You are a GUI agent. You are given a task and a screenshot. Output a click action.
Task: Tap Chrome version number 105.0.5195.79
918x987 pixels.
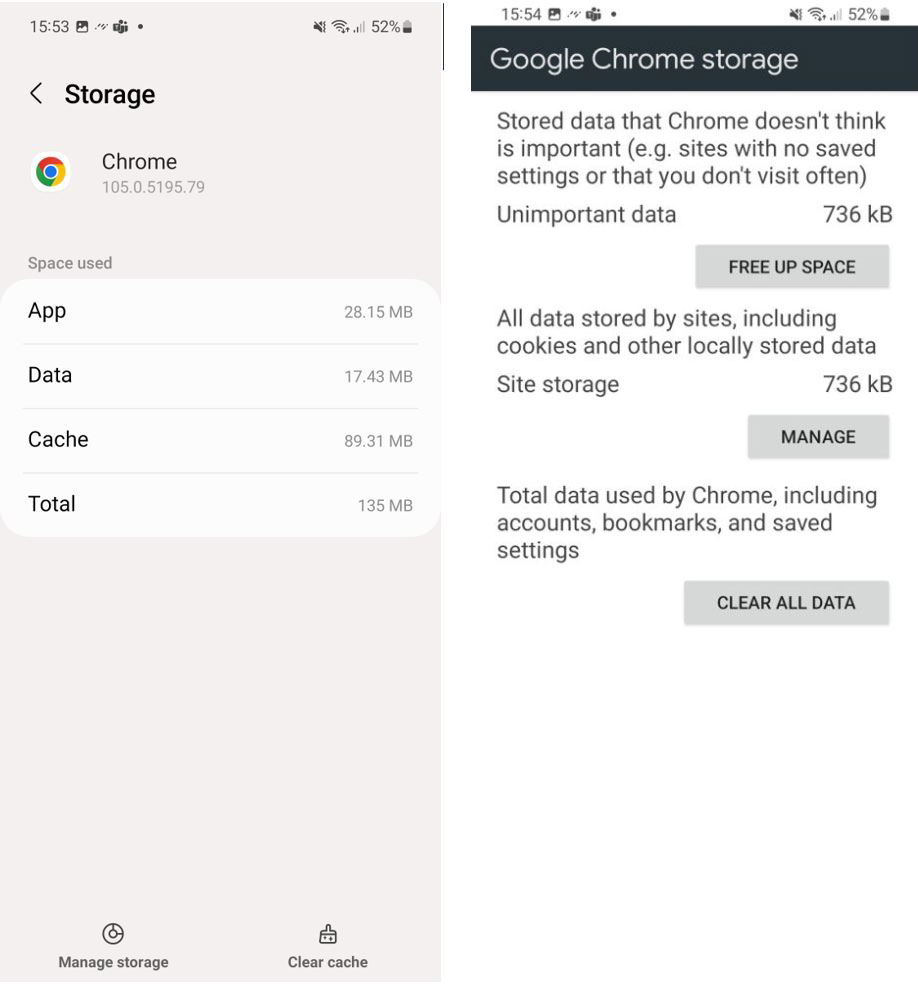click(x=153, y=187)
